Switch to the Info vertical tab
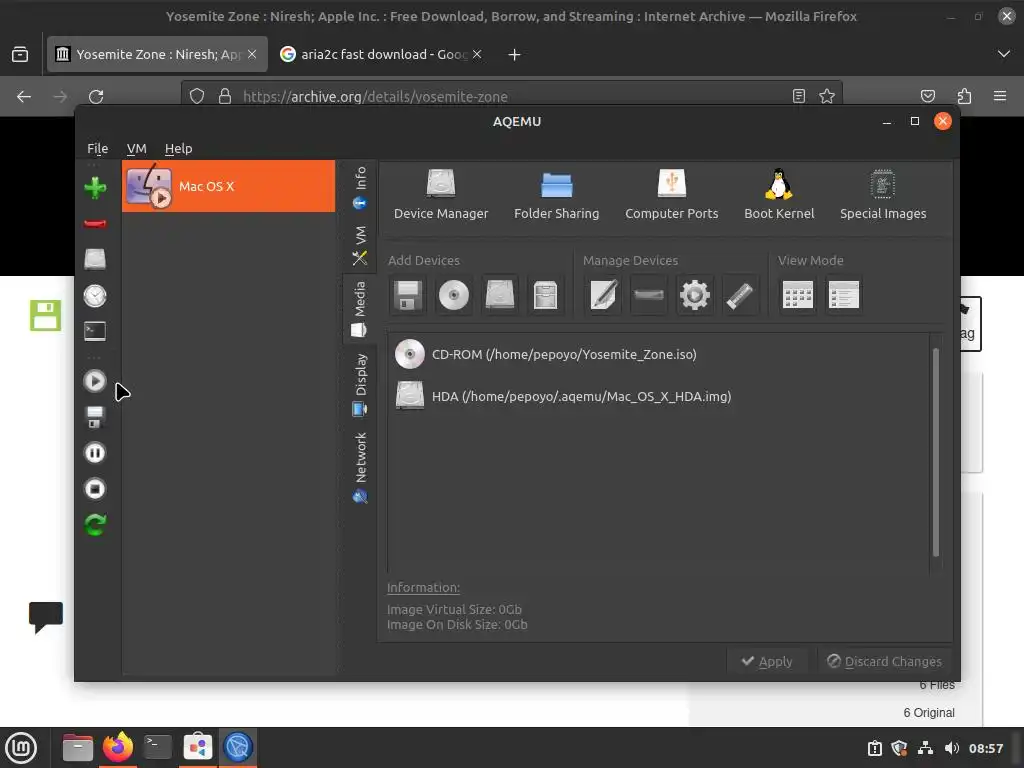The width and height of the screenshot is (1024, 768). [x=360, y=187]
